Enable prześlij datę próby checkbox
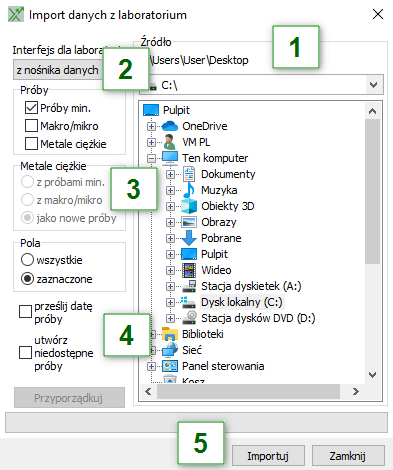 pos(25,312)
